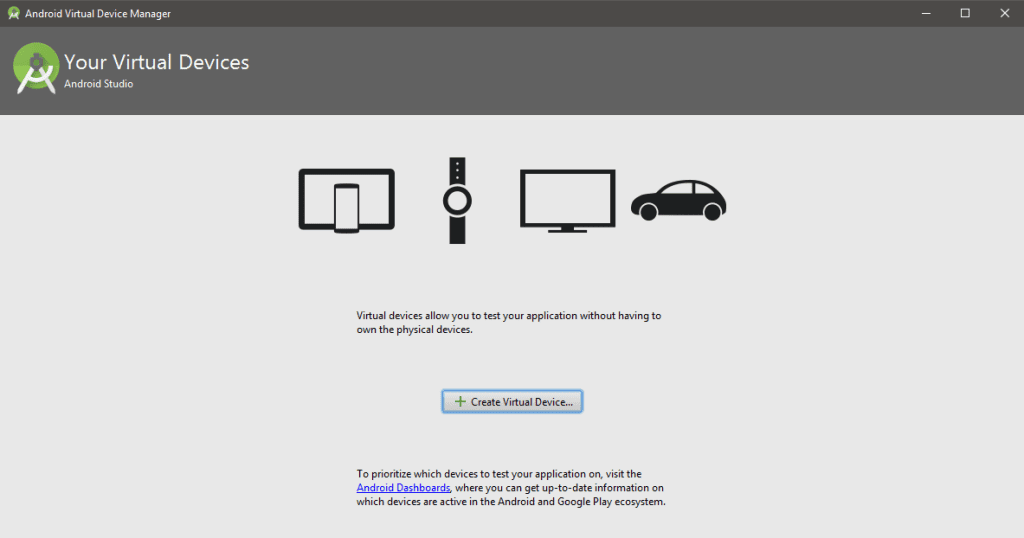Viewport: 1024px width, 538px height.
Task: Click the Wear OS watch icon
Action: tap(457, 200)
